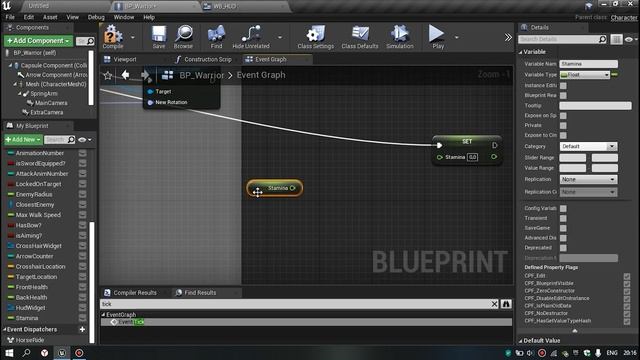Select the Stamina variable in list
This screenshot has height=360, width=640.
[27, 318]
